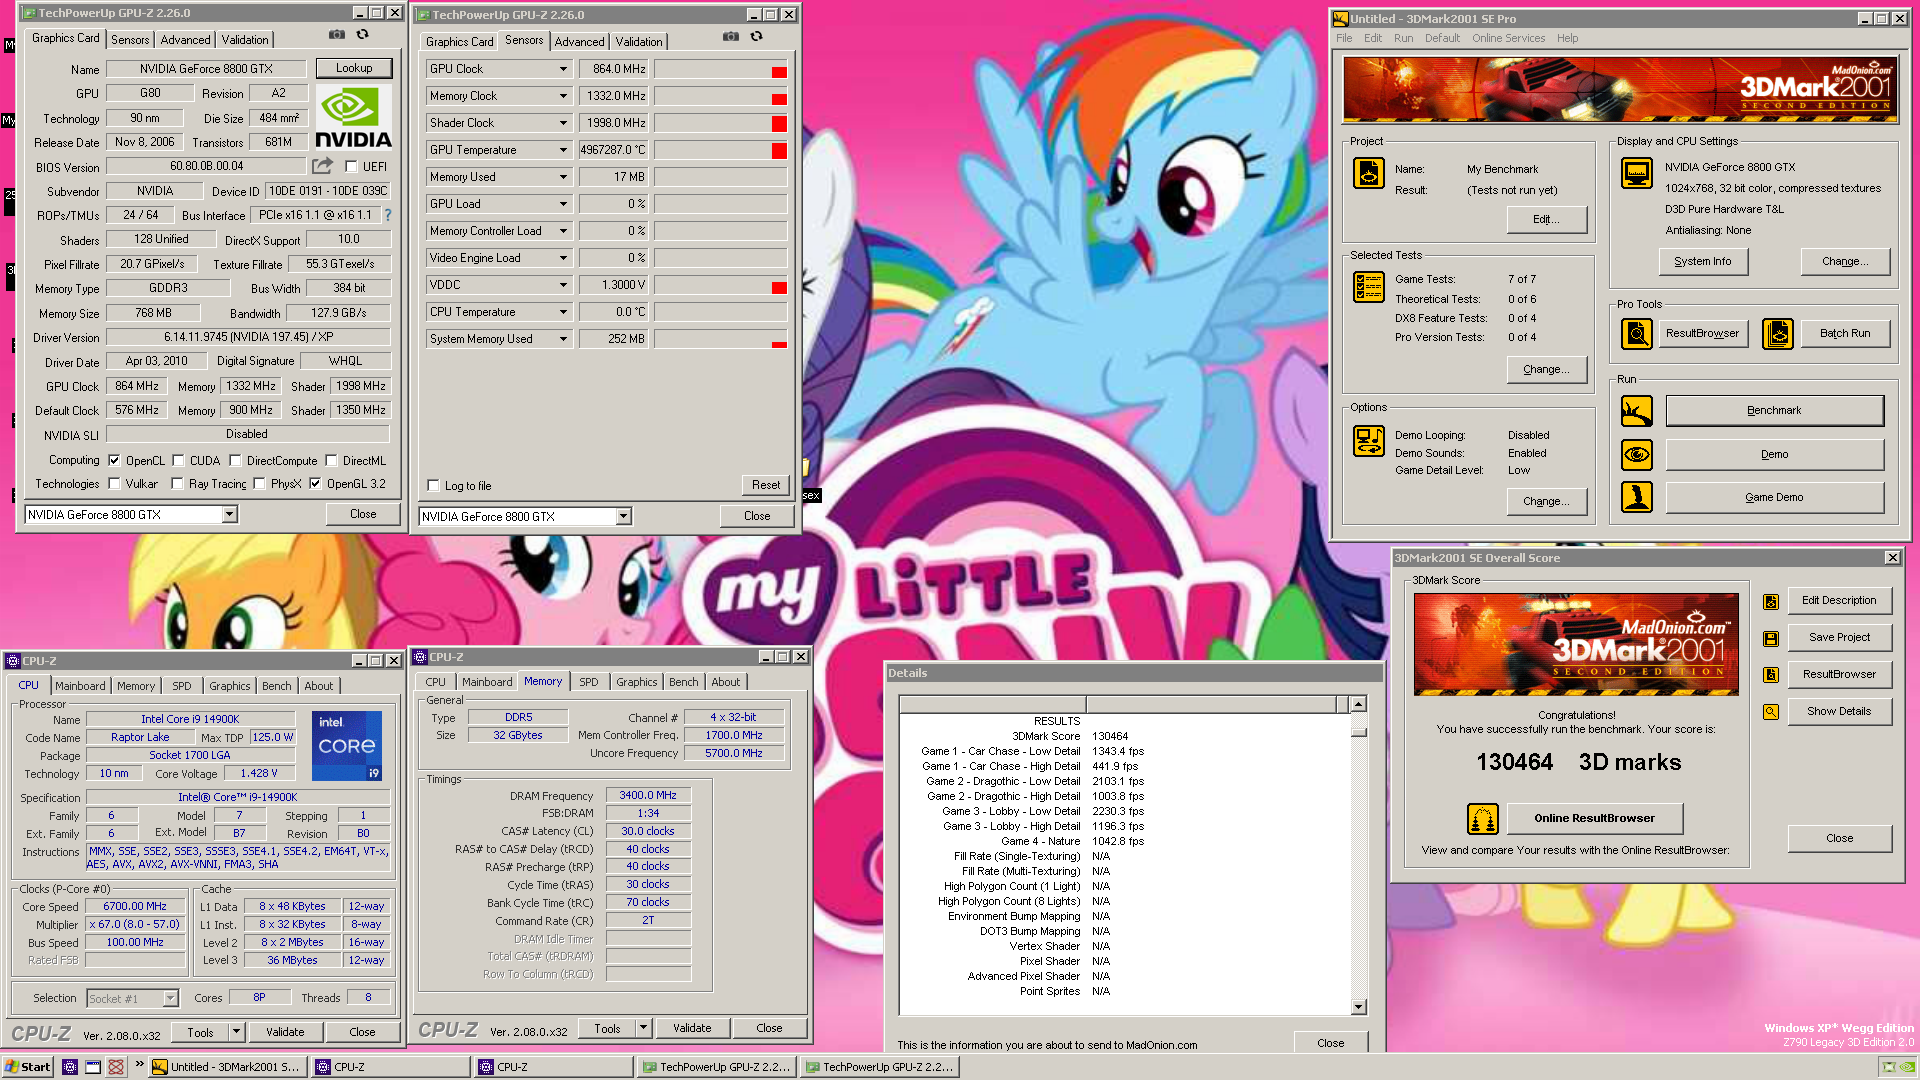The height and width of the screenshot is (1080, 1920).
Task: Open the VDDC sensor dropdown
Action: [x=563, y=285]
